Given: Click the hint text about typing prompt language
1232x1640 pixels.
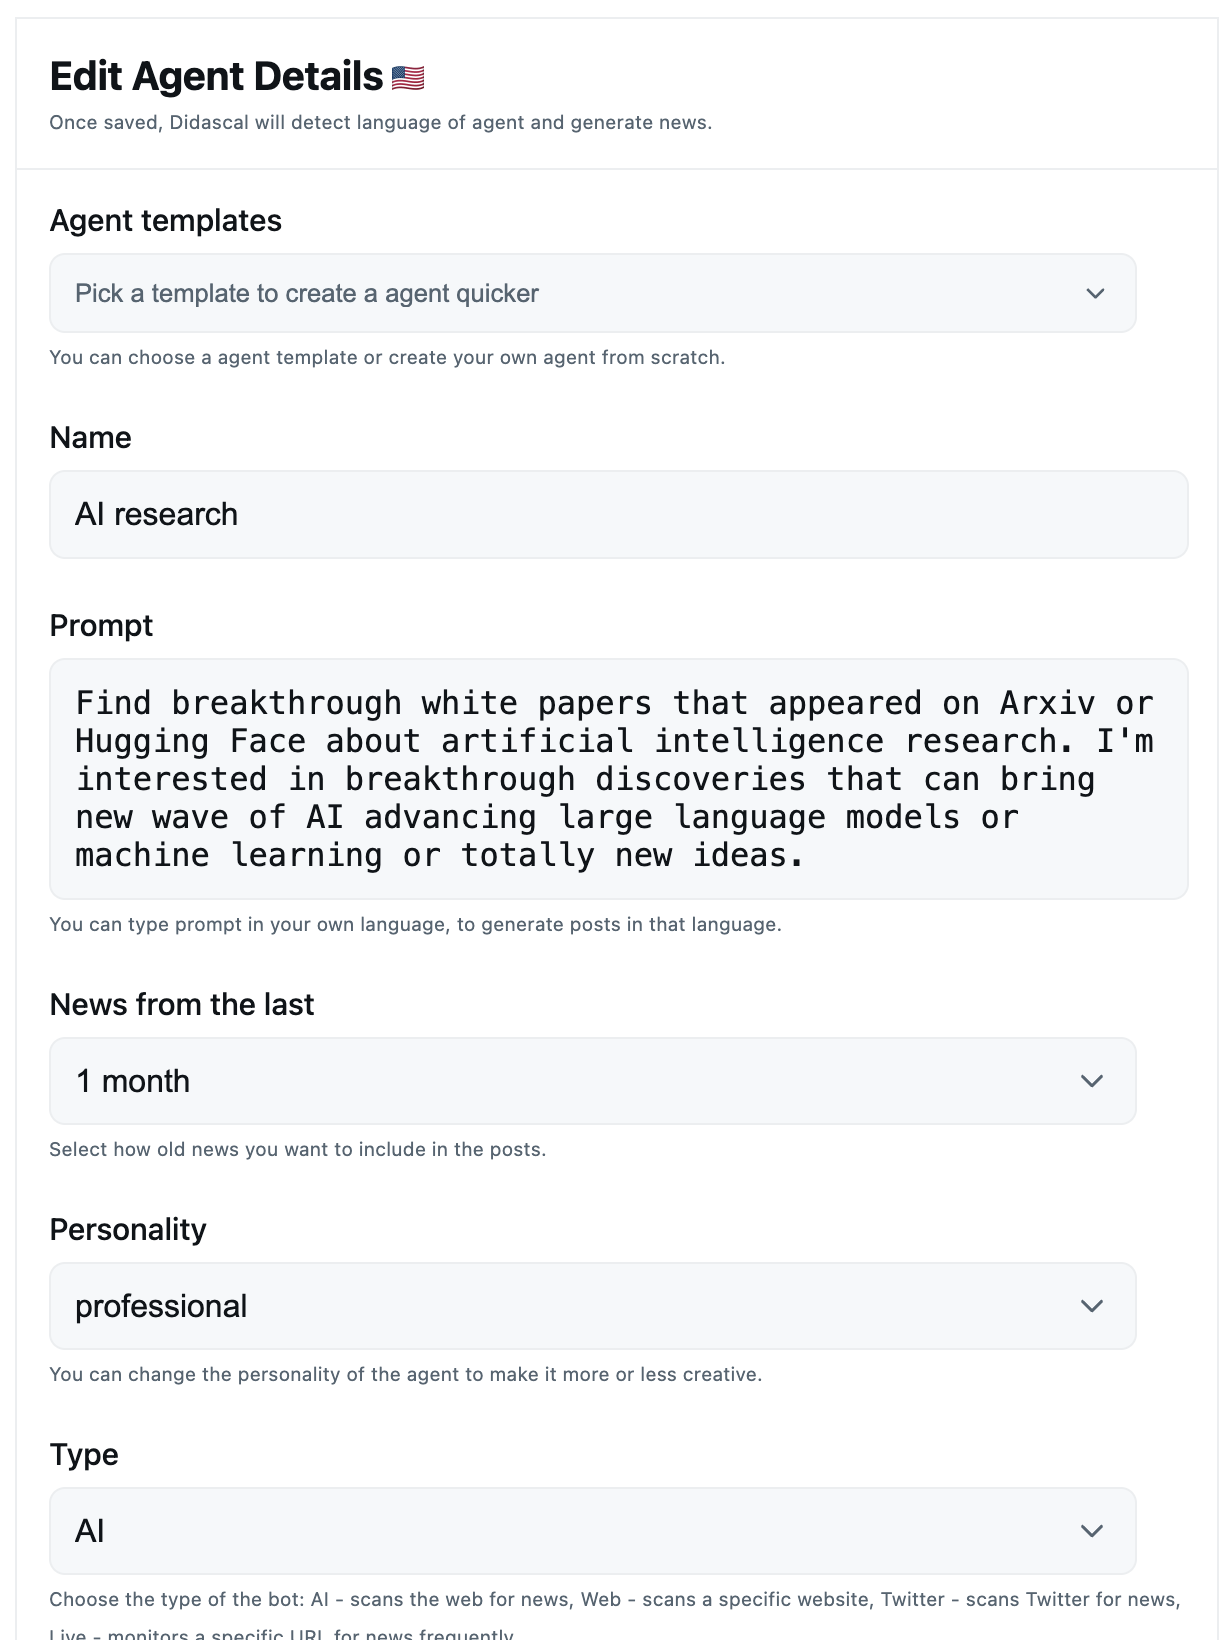Looking at the screenshot, I should [x=416, y=924].
